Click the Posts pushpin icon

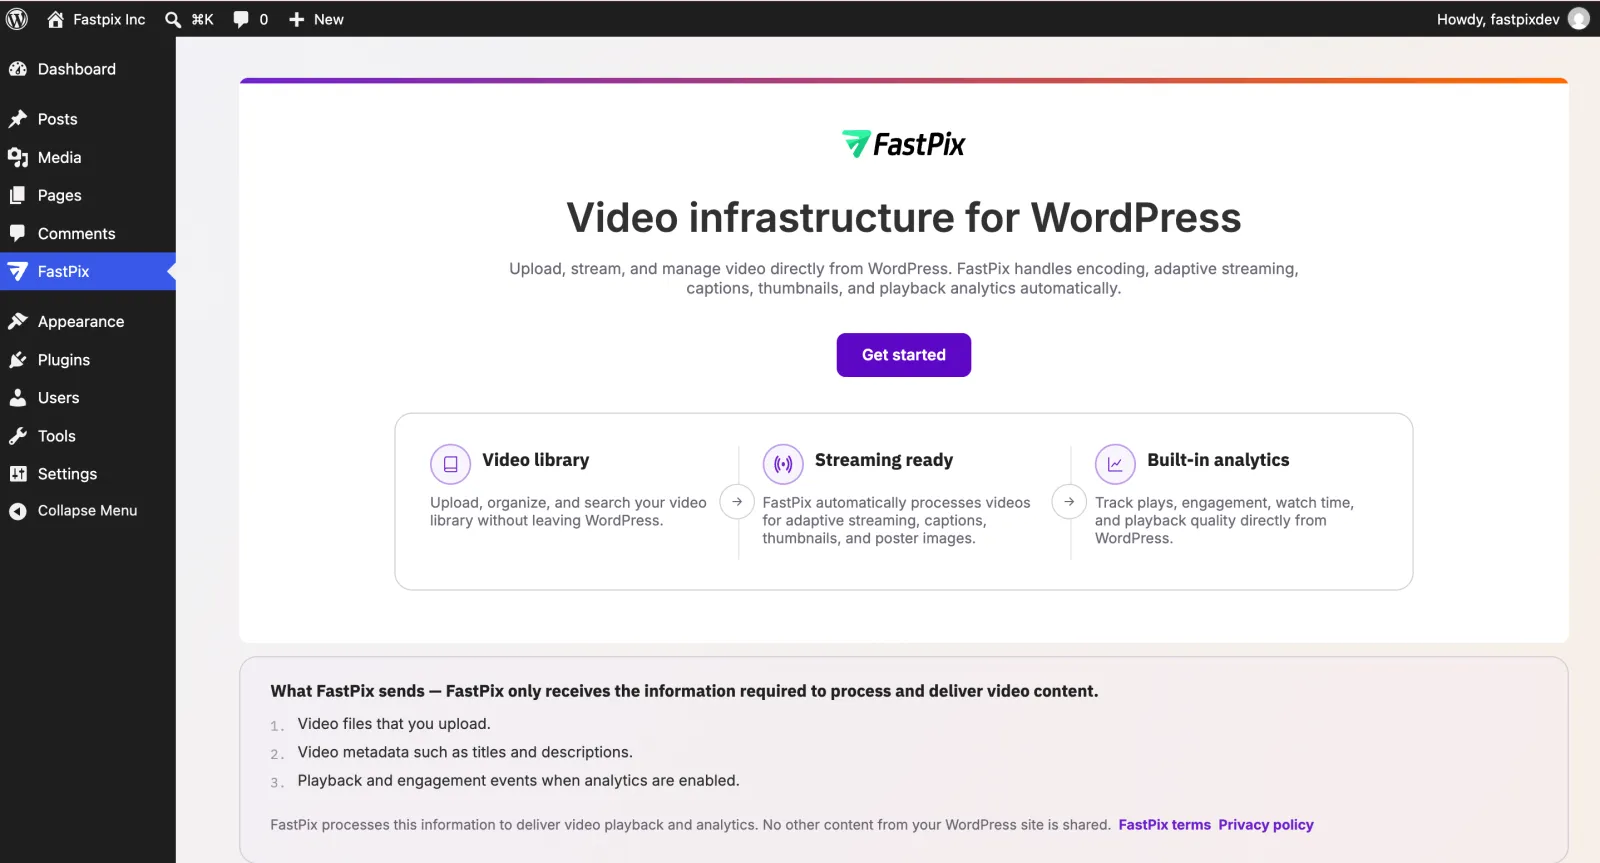pyautogui.click(x=18, y=119)
